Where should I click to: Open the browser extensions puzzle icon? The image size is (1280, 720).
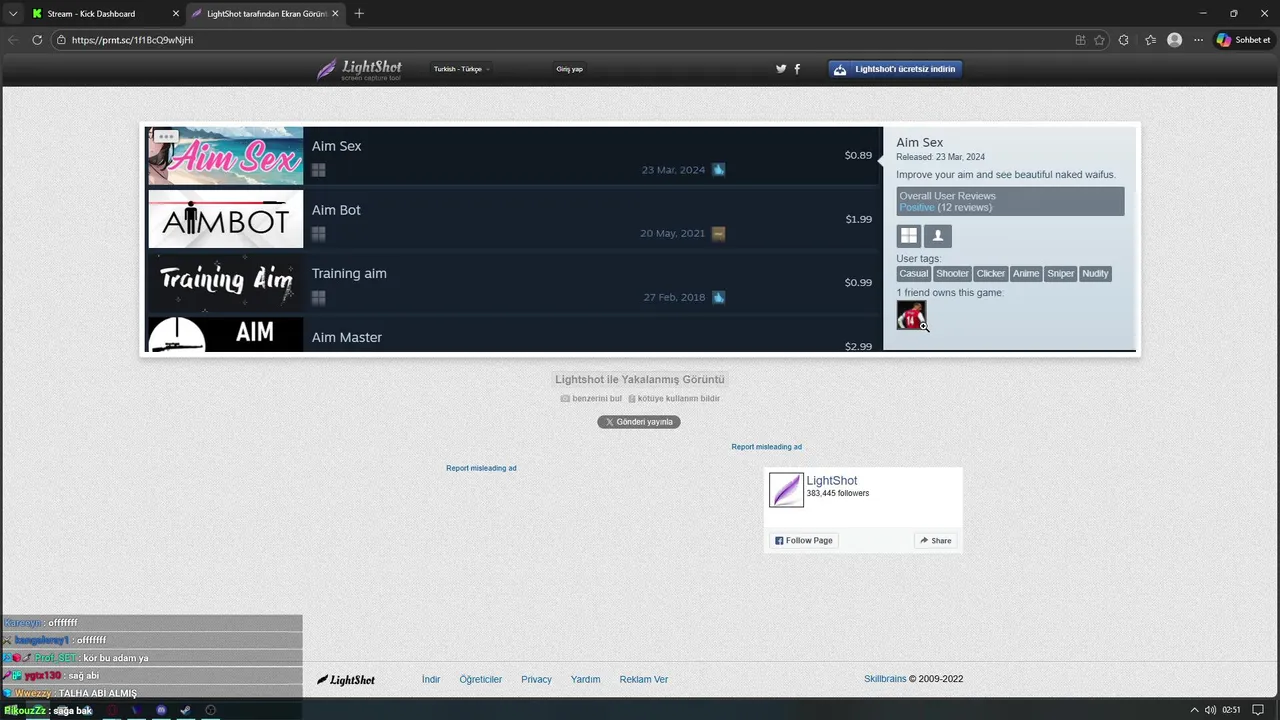(1123, 40)
